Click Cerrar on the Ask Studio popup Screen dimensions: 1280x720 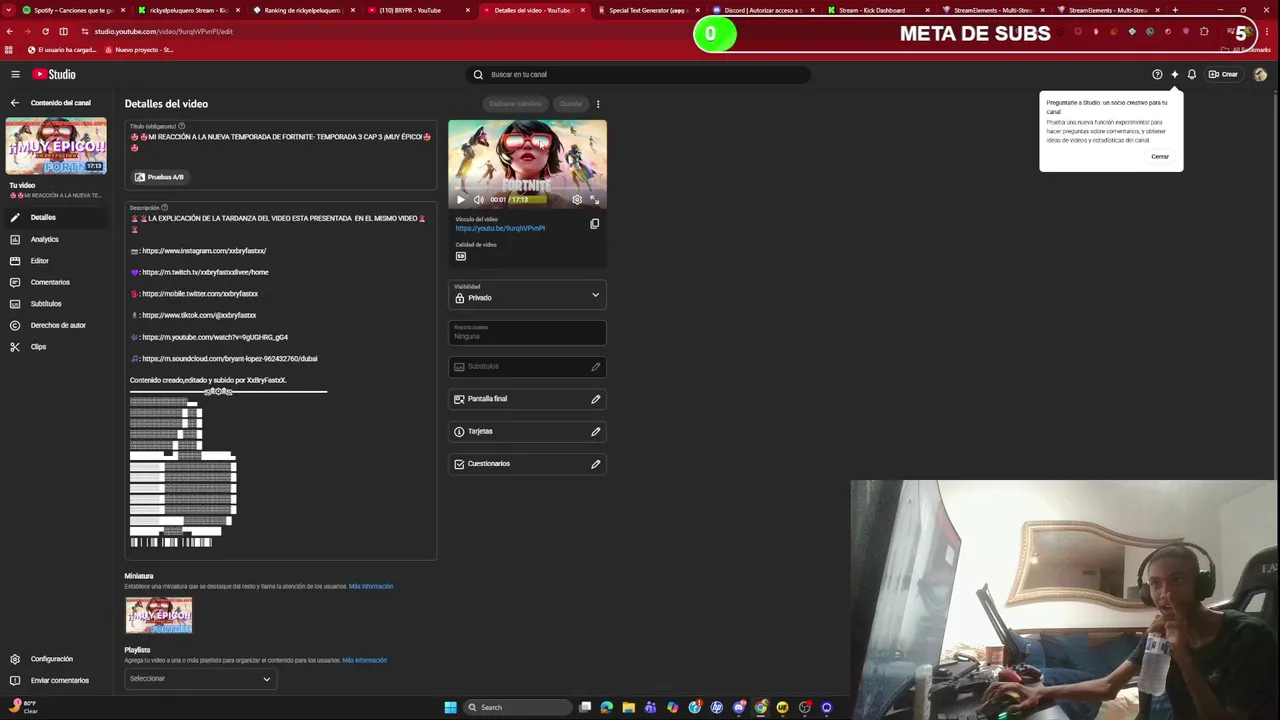tap(1160, 156)
